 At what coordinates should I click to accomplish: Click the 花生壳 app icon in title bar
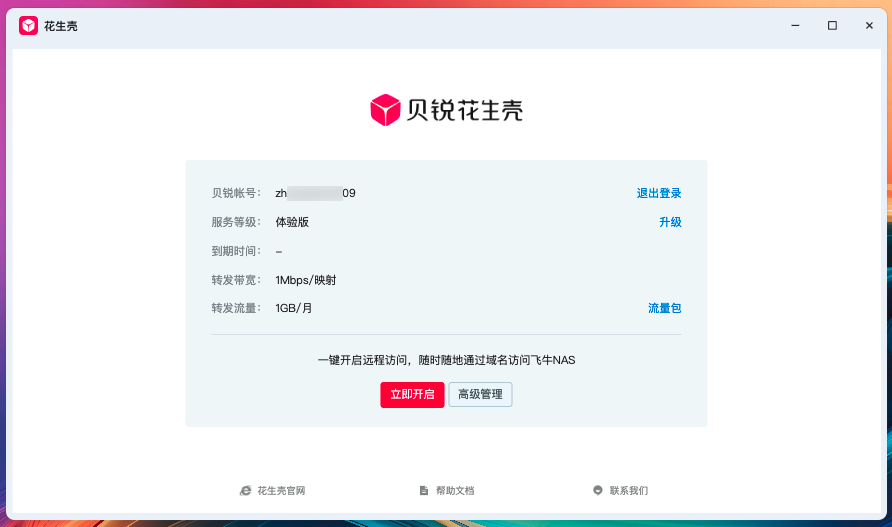tap(28, 26)
